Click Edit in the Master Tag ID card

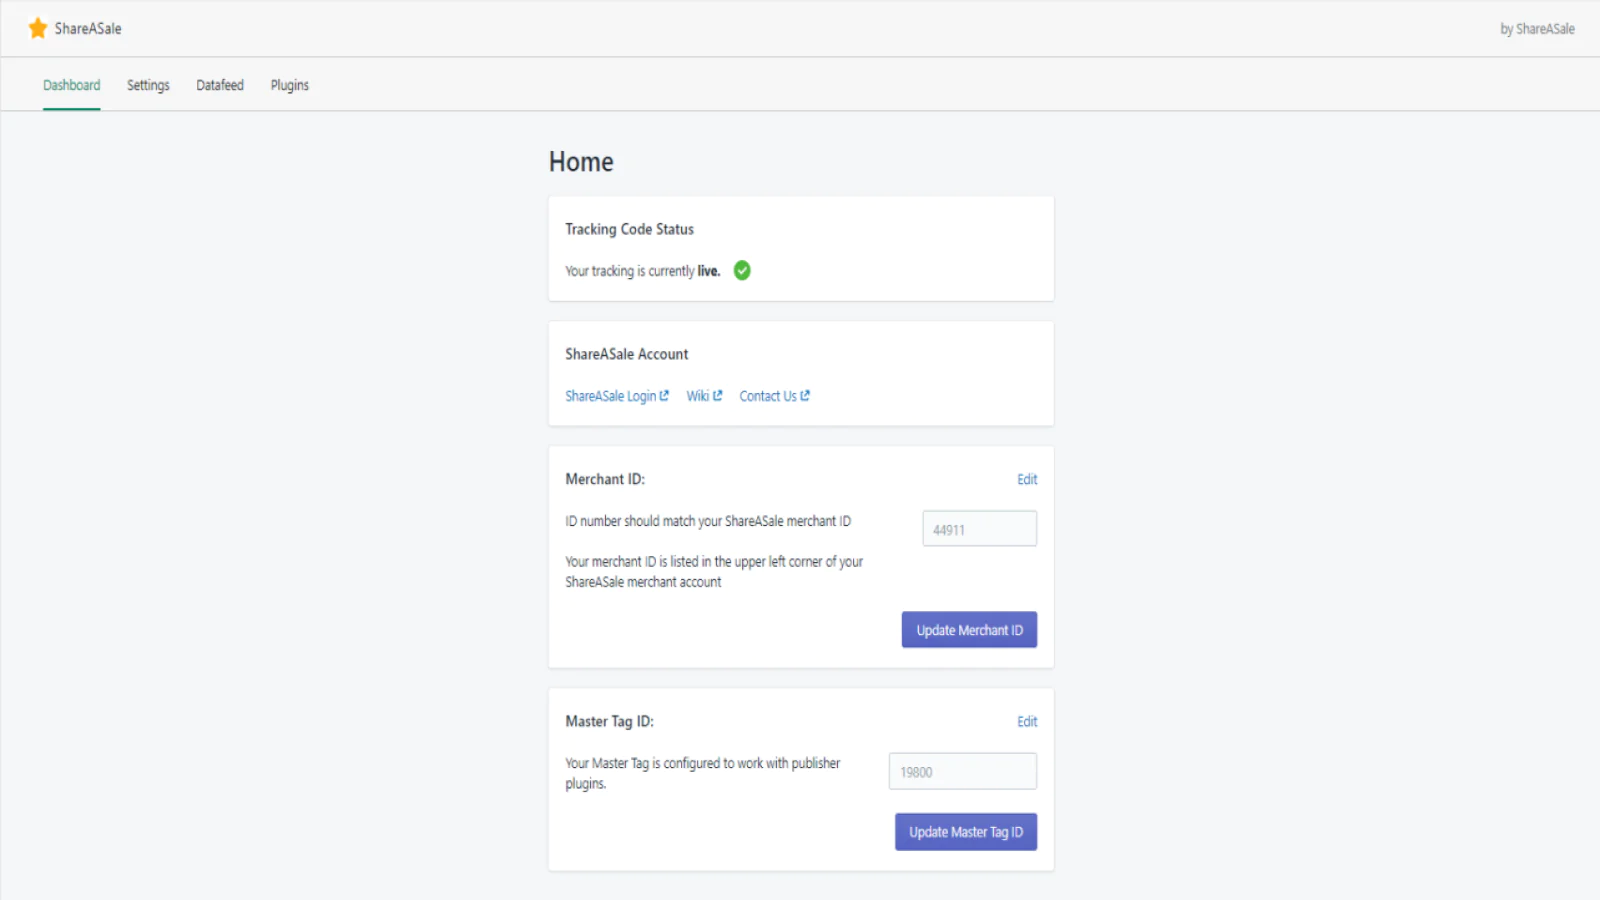pyautogui.click(x=1027, y=721)
